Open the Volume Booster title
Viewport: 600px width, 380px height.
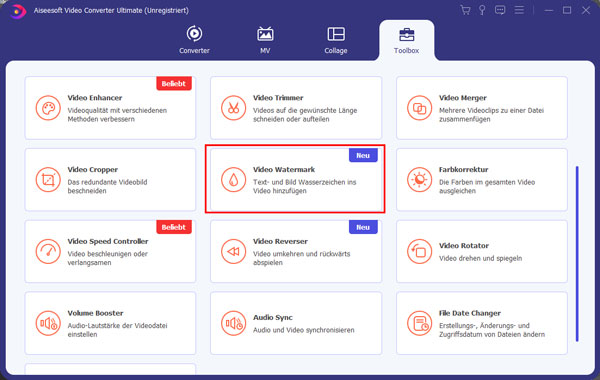click(95, 313)
